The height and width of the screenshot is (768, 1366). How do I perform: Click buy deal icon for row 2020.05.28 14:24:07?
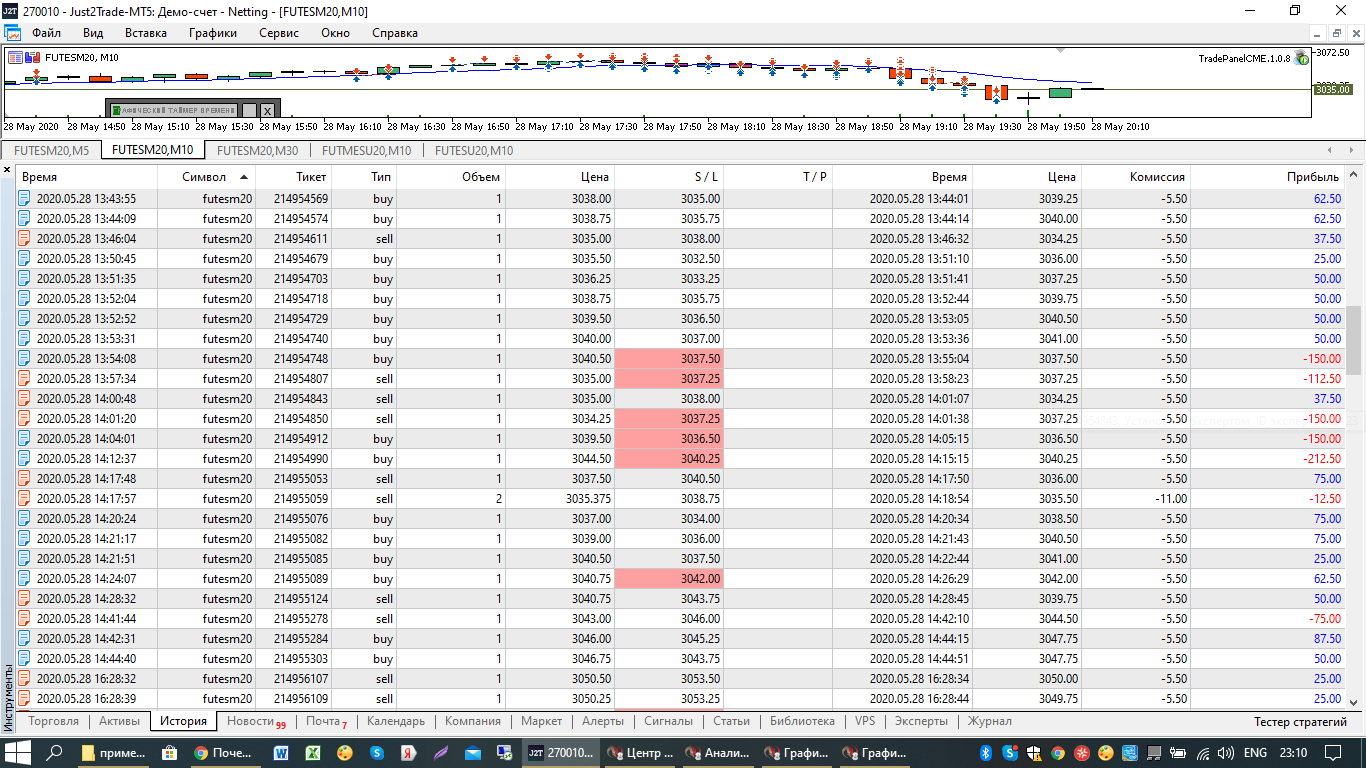(25, 578)
